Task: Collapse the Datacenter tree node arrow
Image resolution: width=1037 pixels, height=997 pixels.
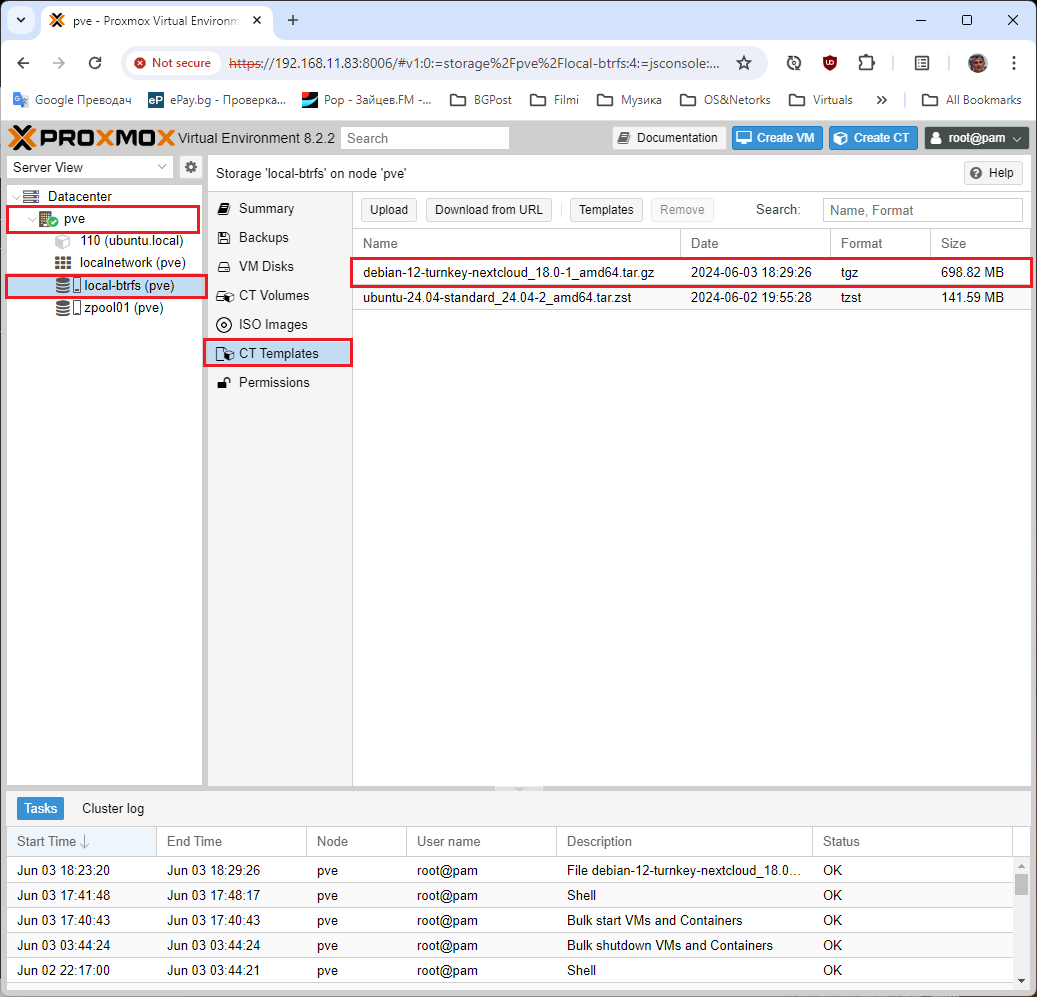Action: coord(16,196)
